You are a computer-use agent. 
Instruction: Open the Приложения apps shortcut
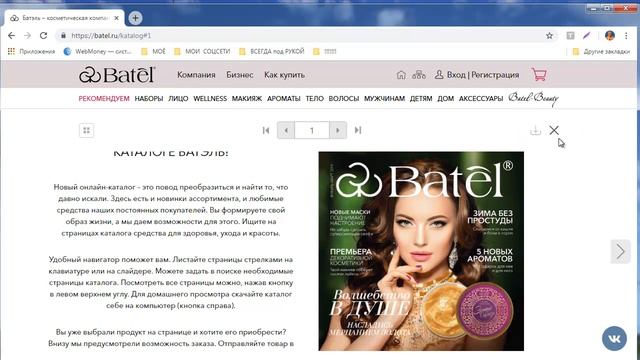coord(31,51)
